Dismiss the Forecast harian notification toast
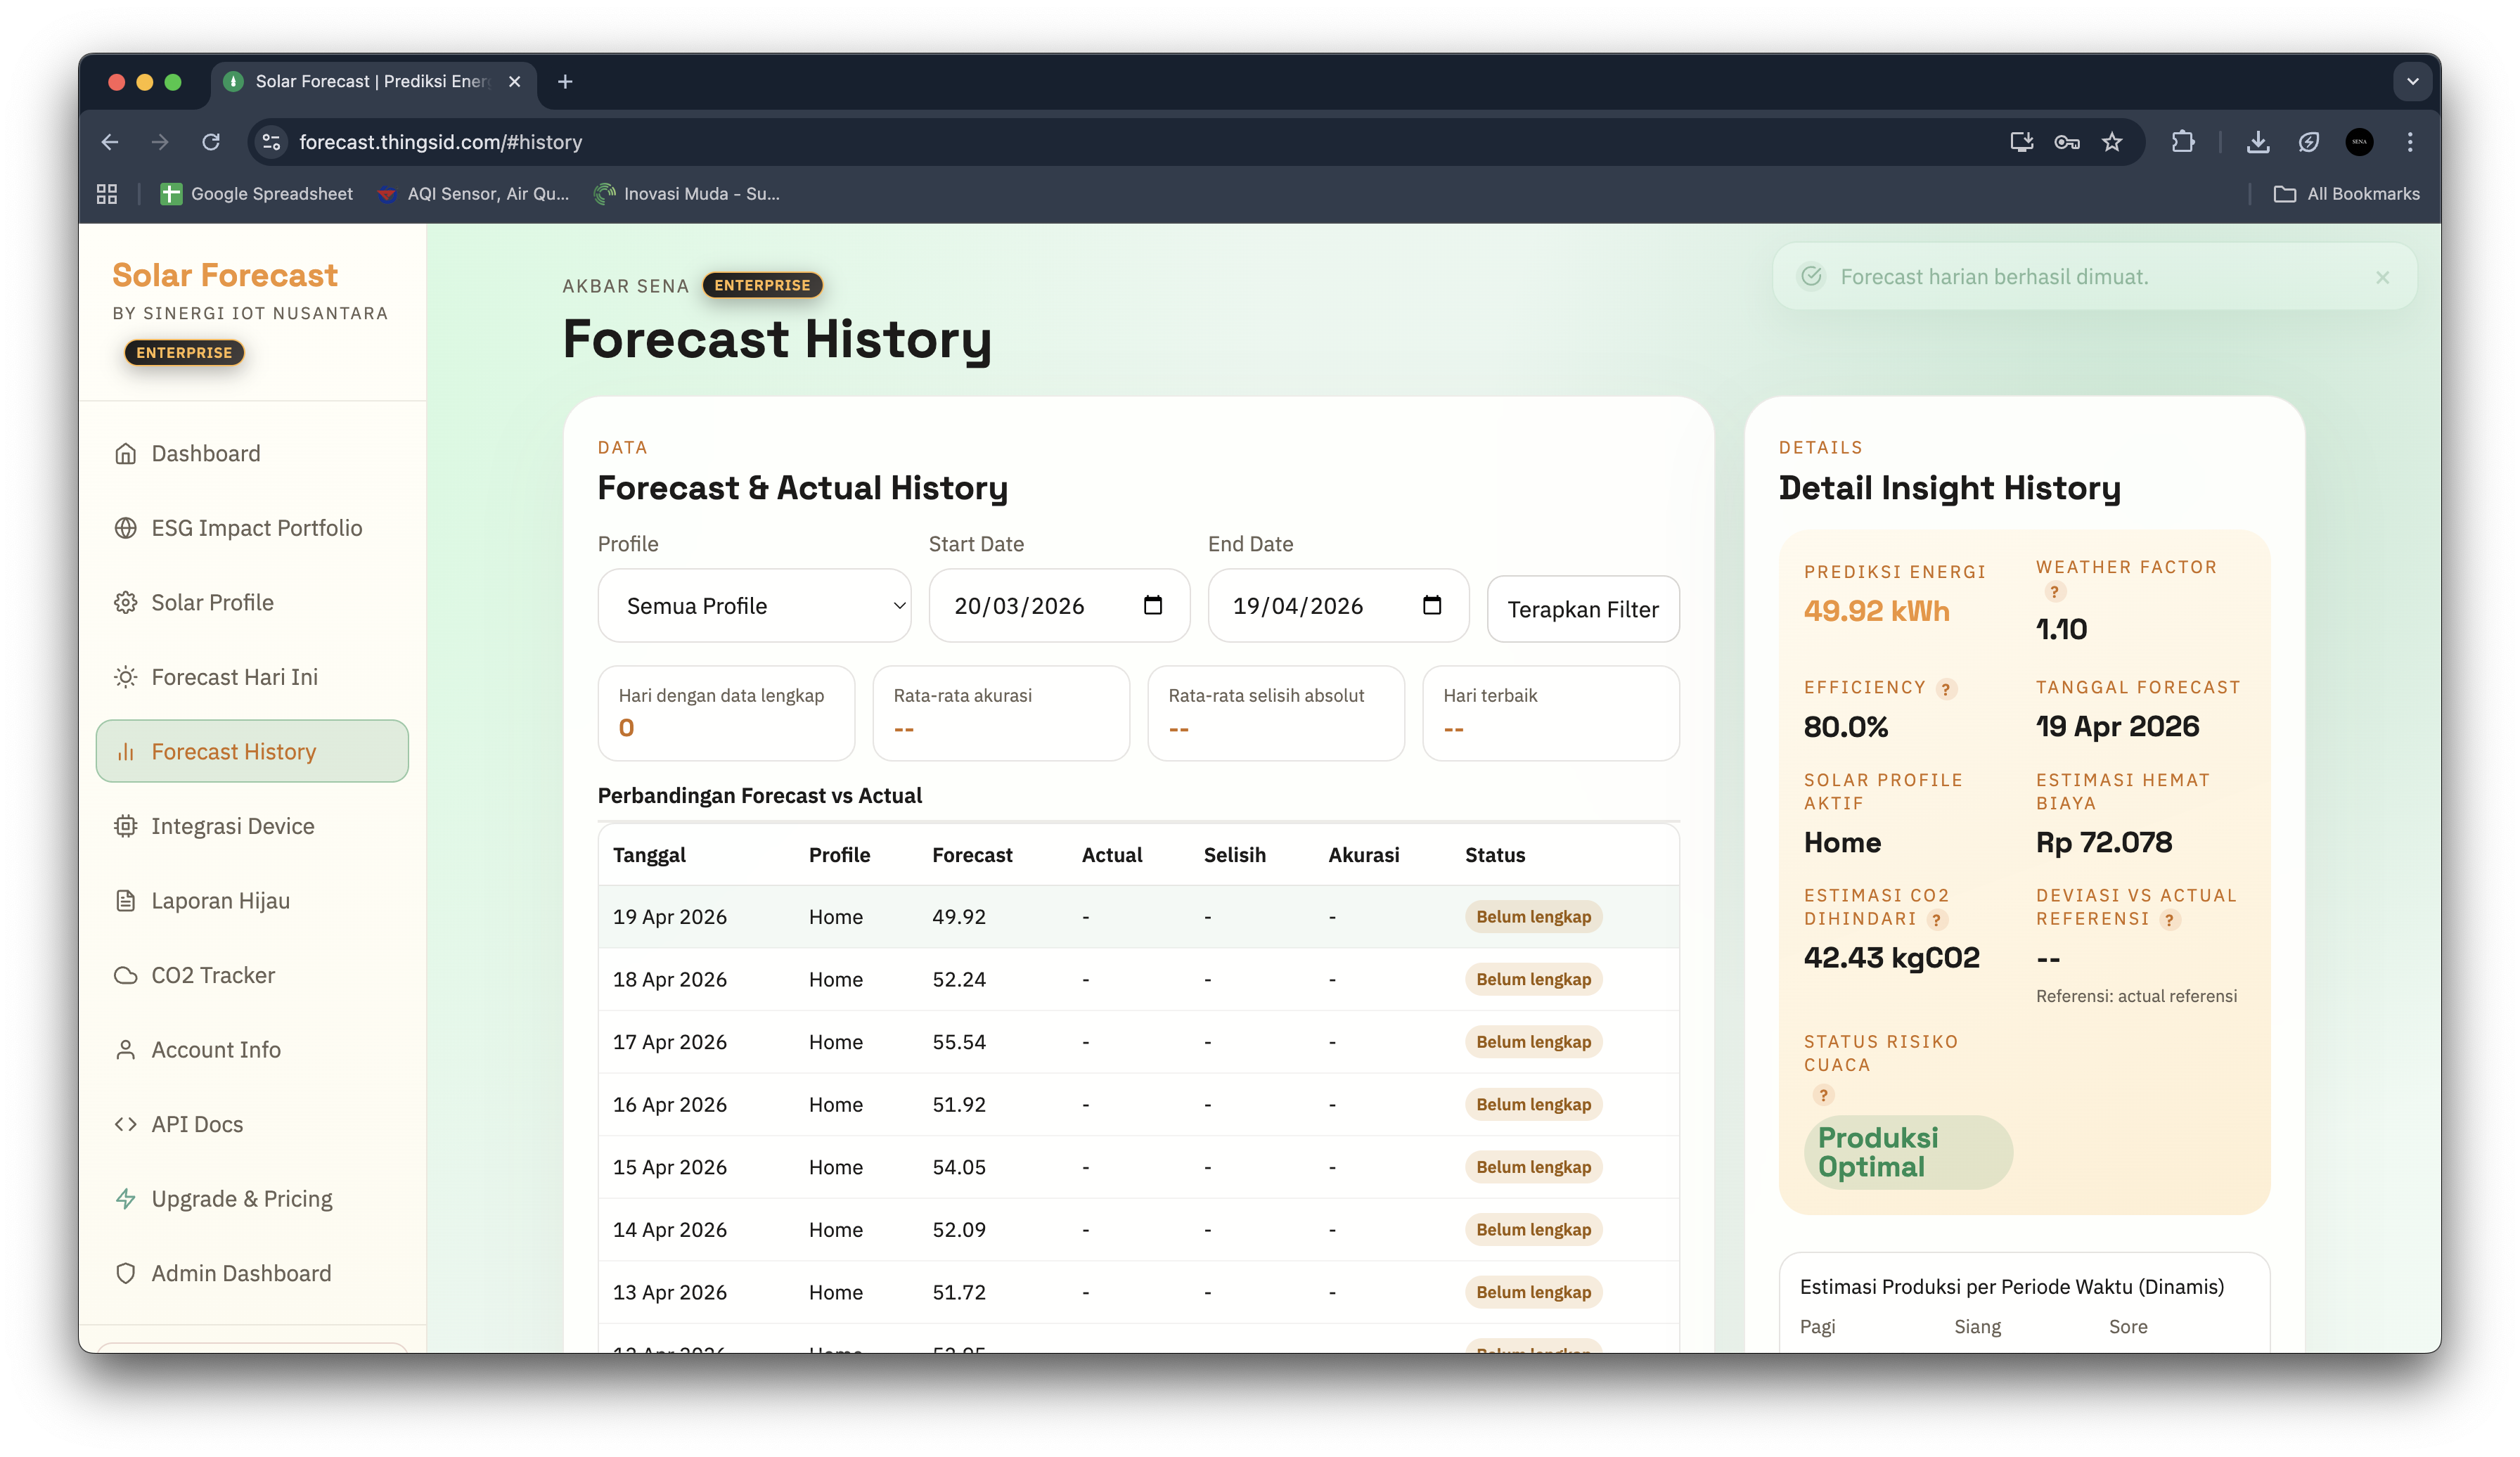Image resolution: width=2520 pixels, height=1457 pixels. coord(2383,277)
